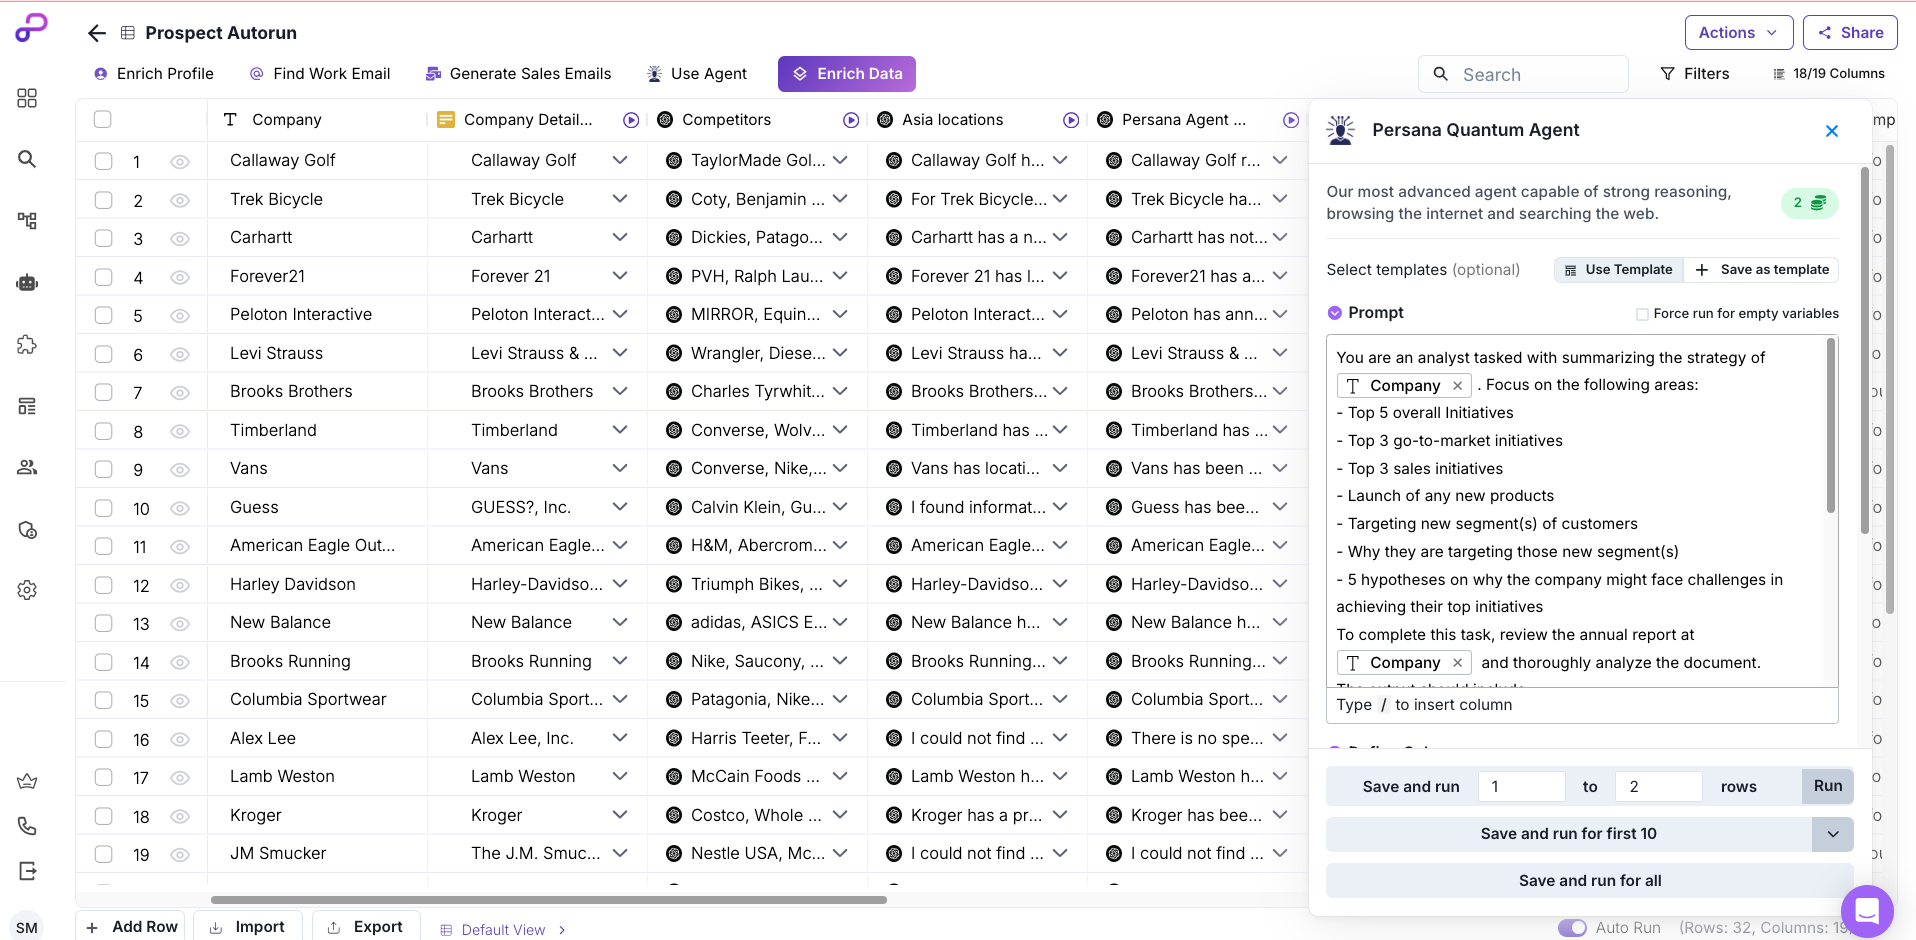Enable Force run for empty variables

coord(1642,314)
